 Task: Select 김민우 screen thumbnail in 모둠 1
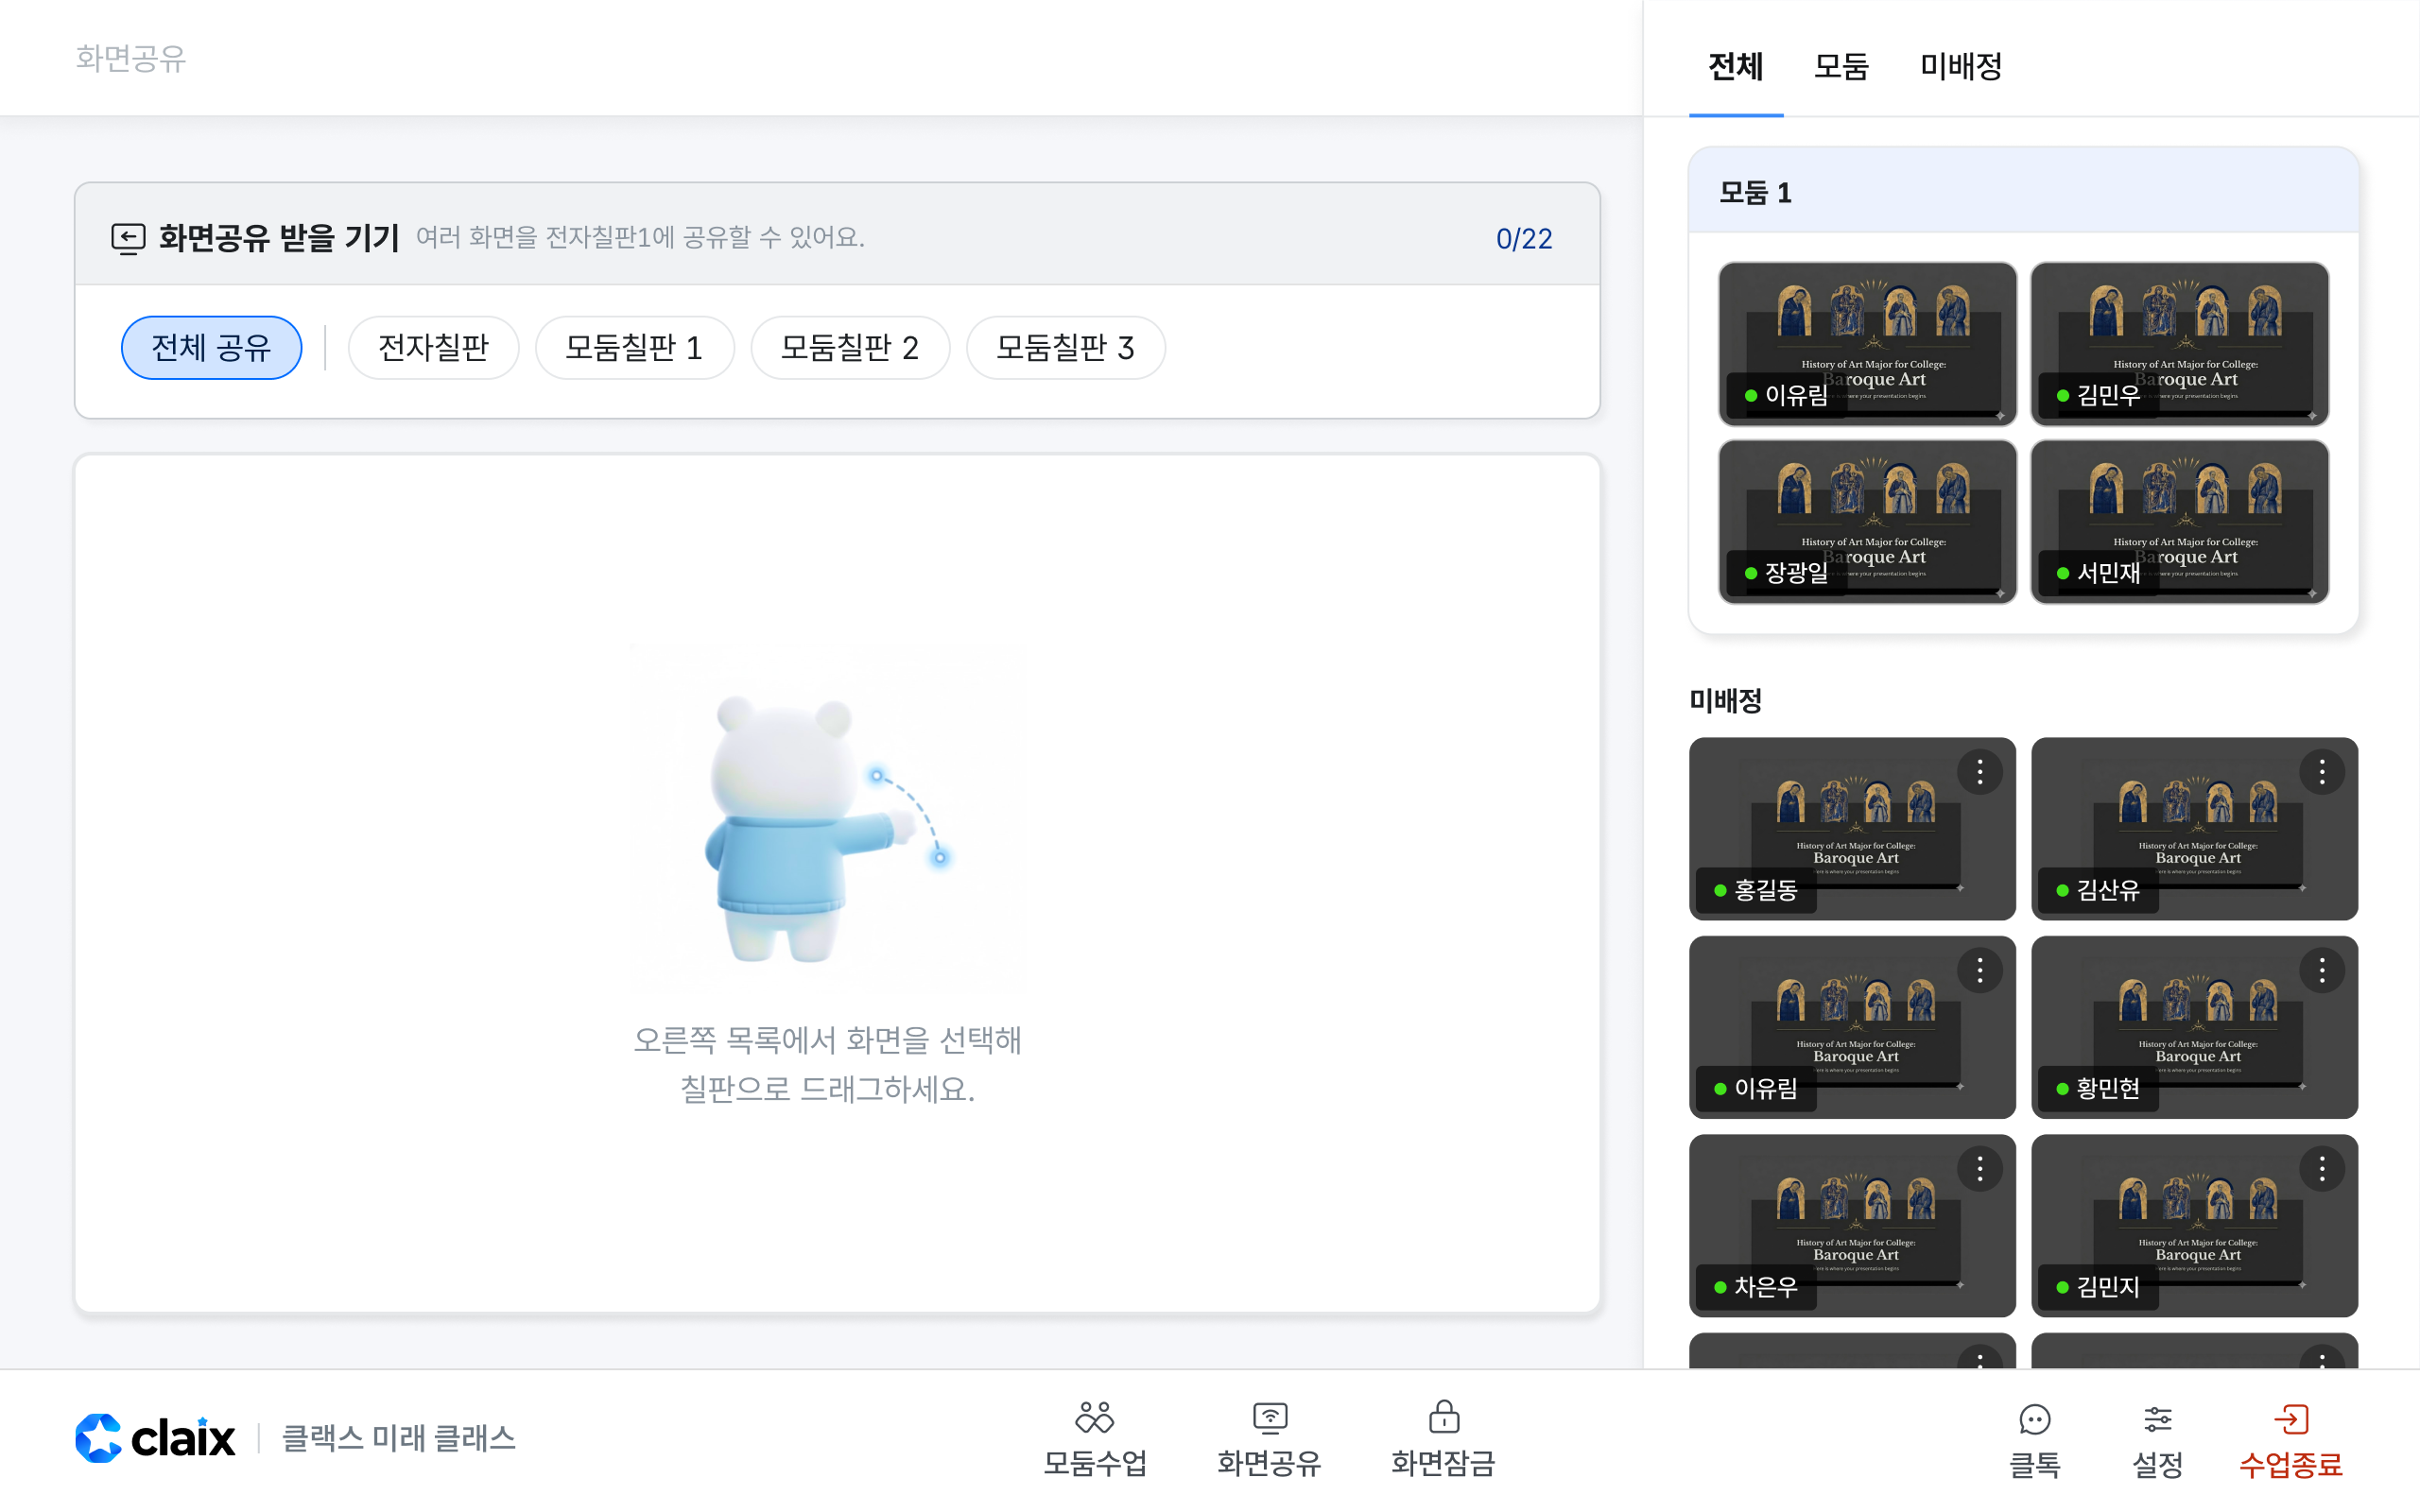tap(2179, 343)
